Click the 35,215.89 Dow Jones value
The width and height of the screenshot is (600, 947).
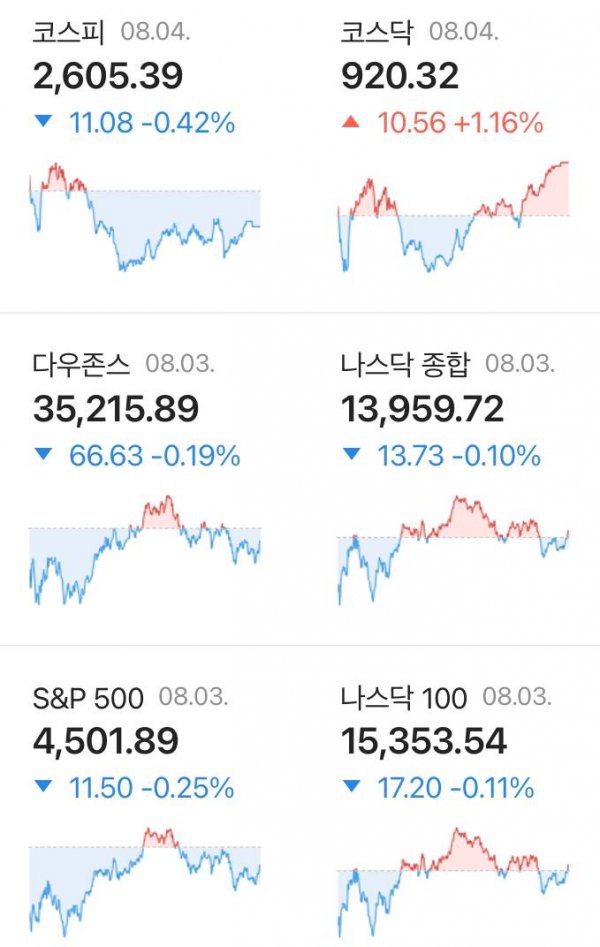(116, 409)
